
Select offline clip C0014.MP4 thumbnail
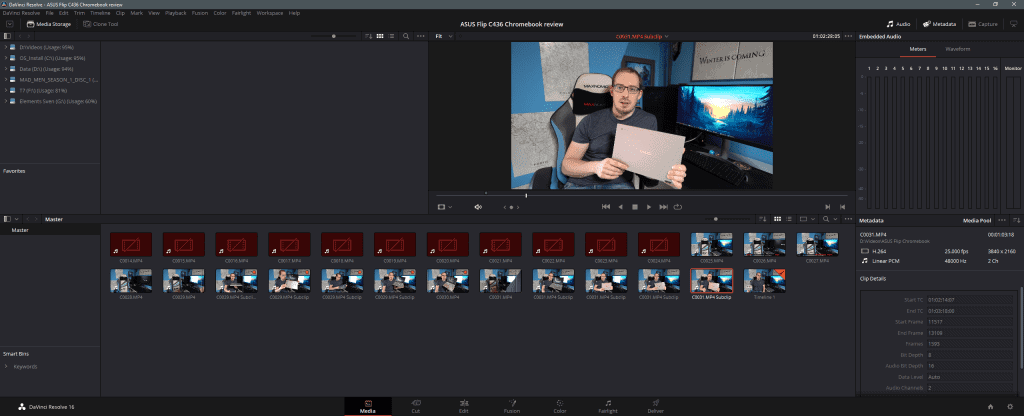(131, 244)
